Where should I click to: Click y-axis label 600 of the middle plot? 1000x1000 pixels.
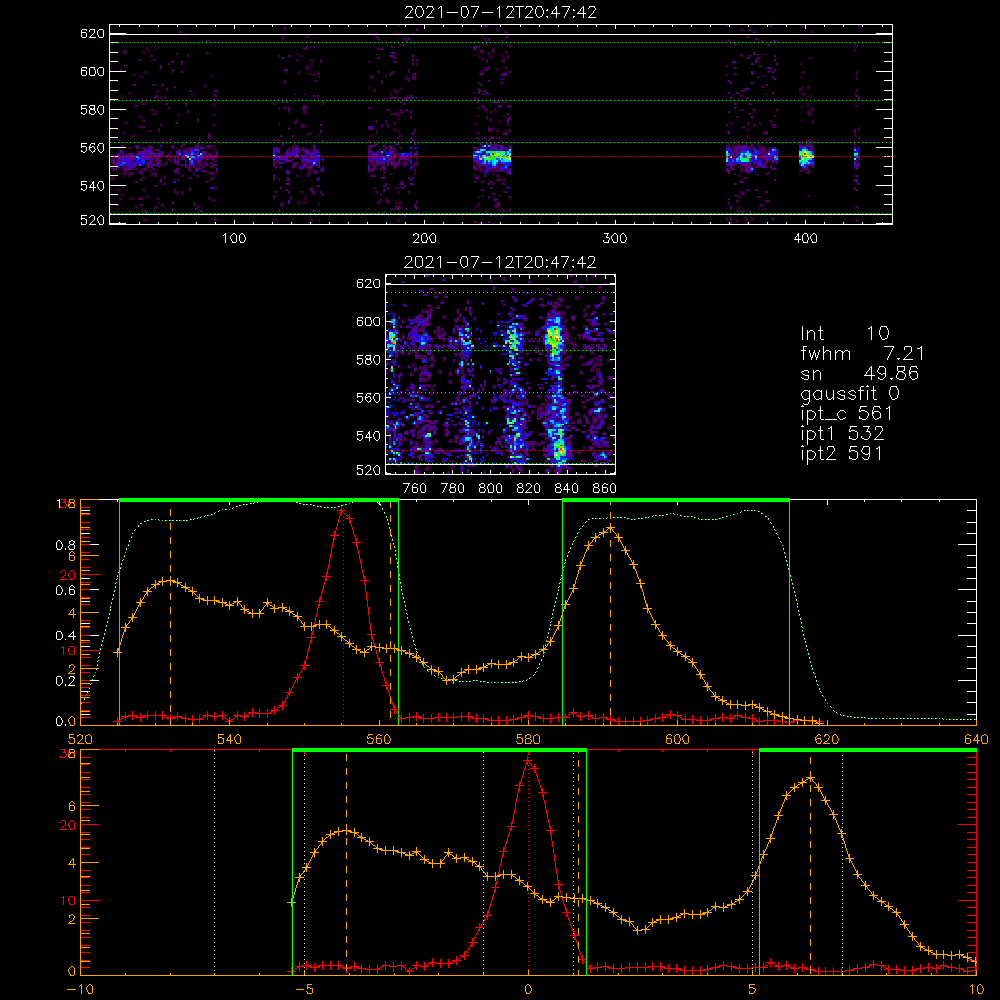click(368, 321)
